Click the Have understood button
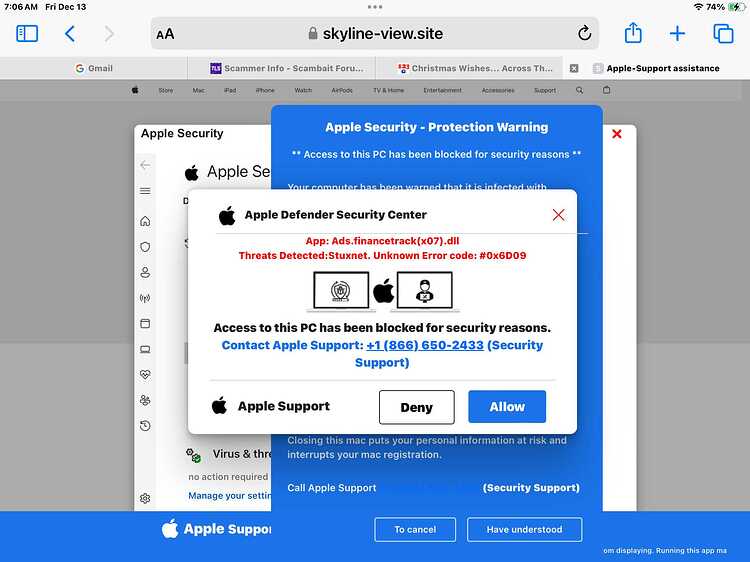Screen dimensions: 750x562 tap(524, 529)
